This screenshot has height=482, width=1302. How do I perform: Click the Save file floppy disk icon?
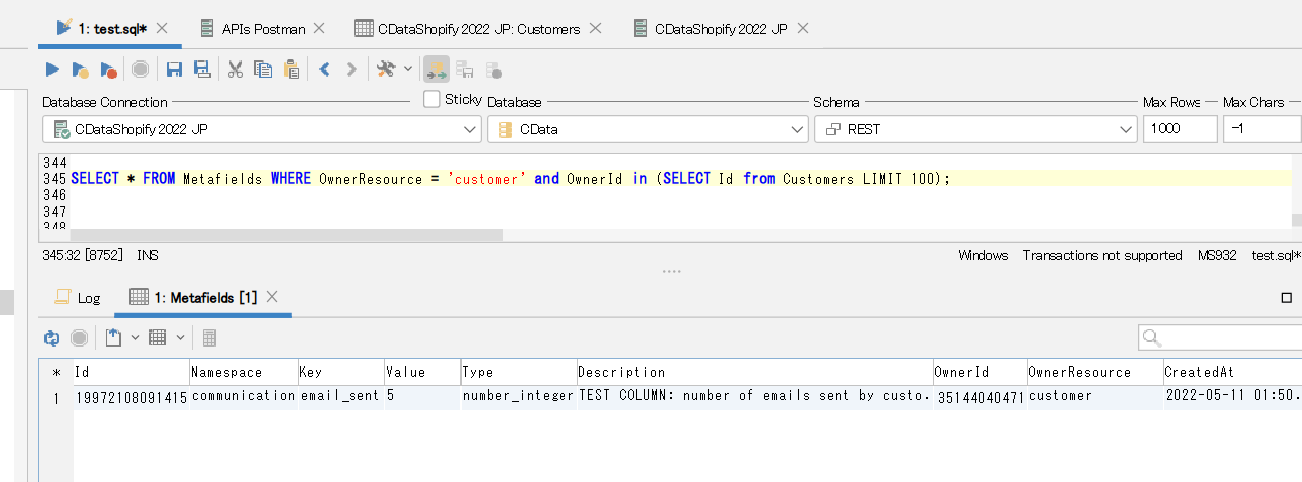pyautogui.click(x=174, y=69)
